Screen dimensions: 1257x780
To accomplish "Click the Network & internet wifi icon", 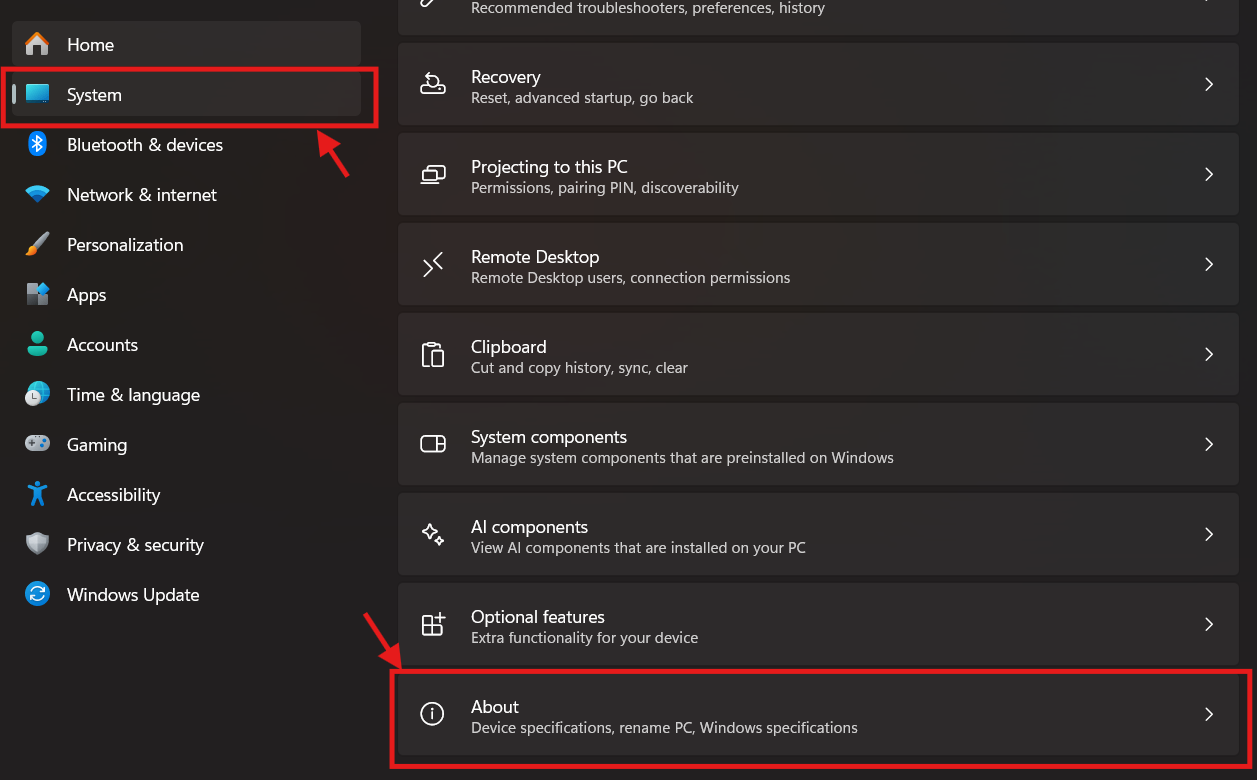I will (37, 195).
